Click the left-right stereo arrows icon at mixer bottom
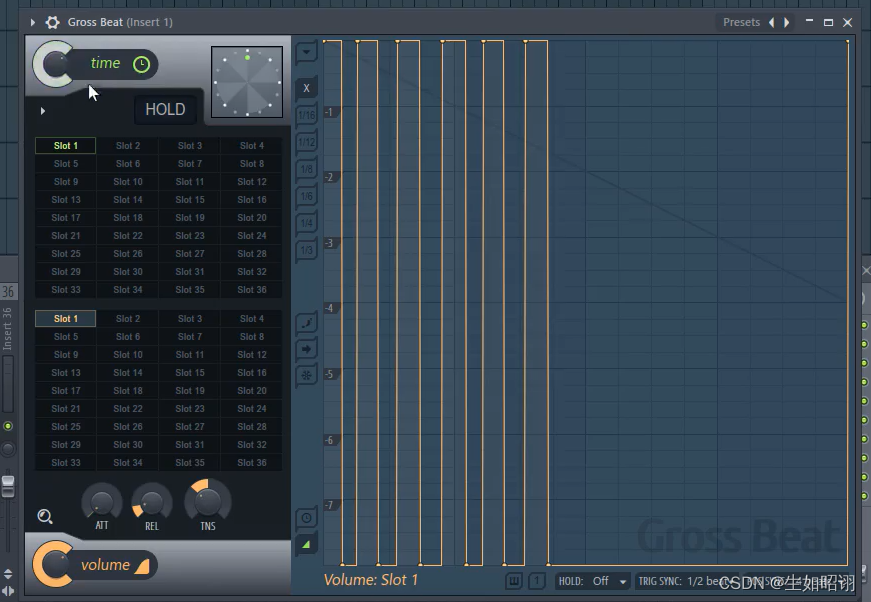Screen dimensions: 871x602 (x=8, y=590)
